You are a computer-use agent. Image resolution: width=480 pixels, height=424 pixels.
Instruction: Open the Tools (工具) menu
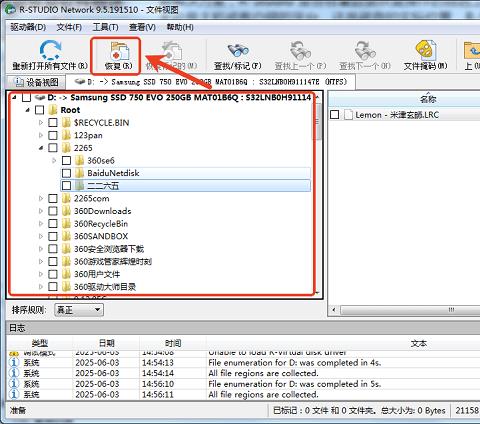click(x=105, y=27)
